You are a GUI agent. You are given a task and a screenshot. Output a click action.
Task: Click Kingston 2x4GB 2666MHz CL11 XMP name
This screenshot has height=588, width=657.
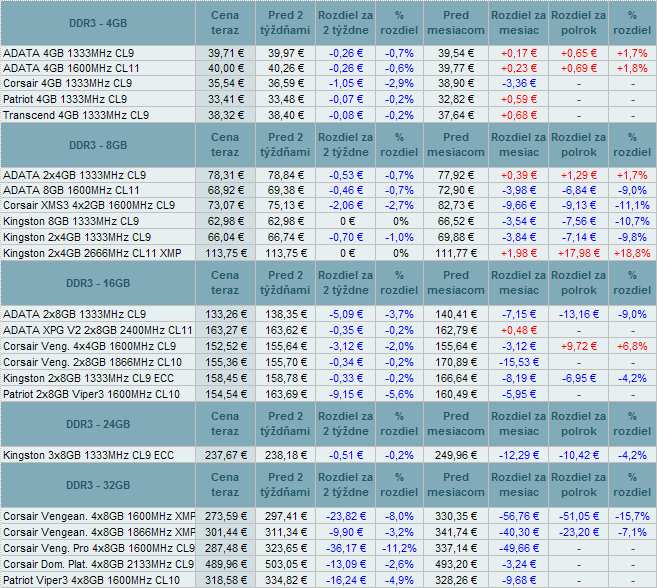(92, 253)
